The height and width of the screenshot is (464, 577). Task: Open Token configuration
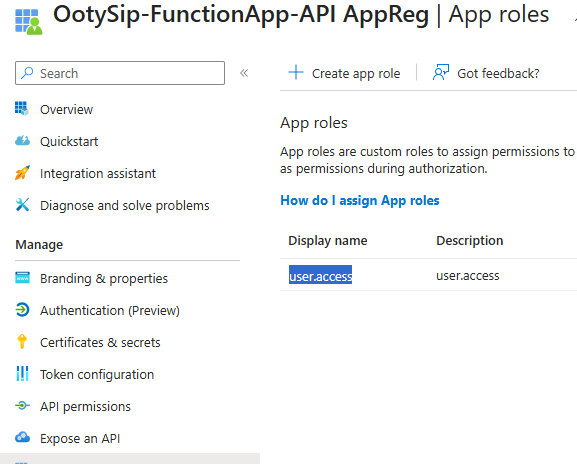(97, 375)
